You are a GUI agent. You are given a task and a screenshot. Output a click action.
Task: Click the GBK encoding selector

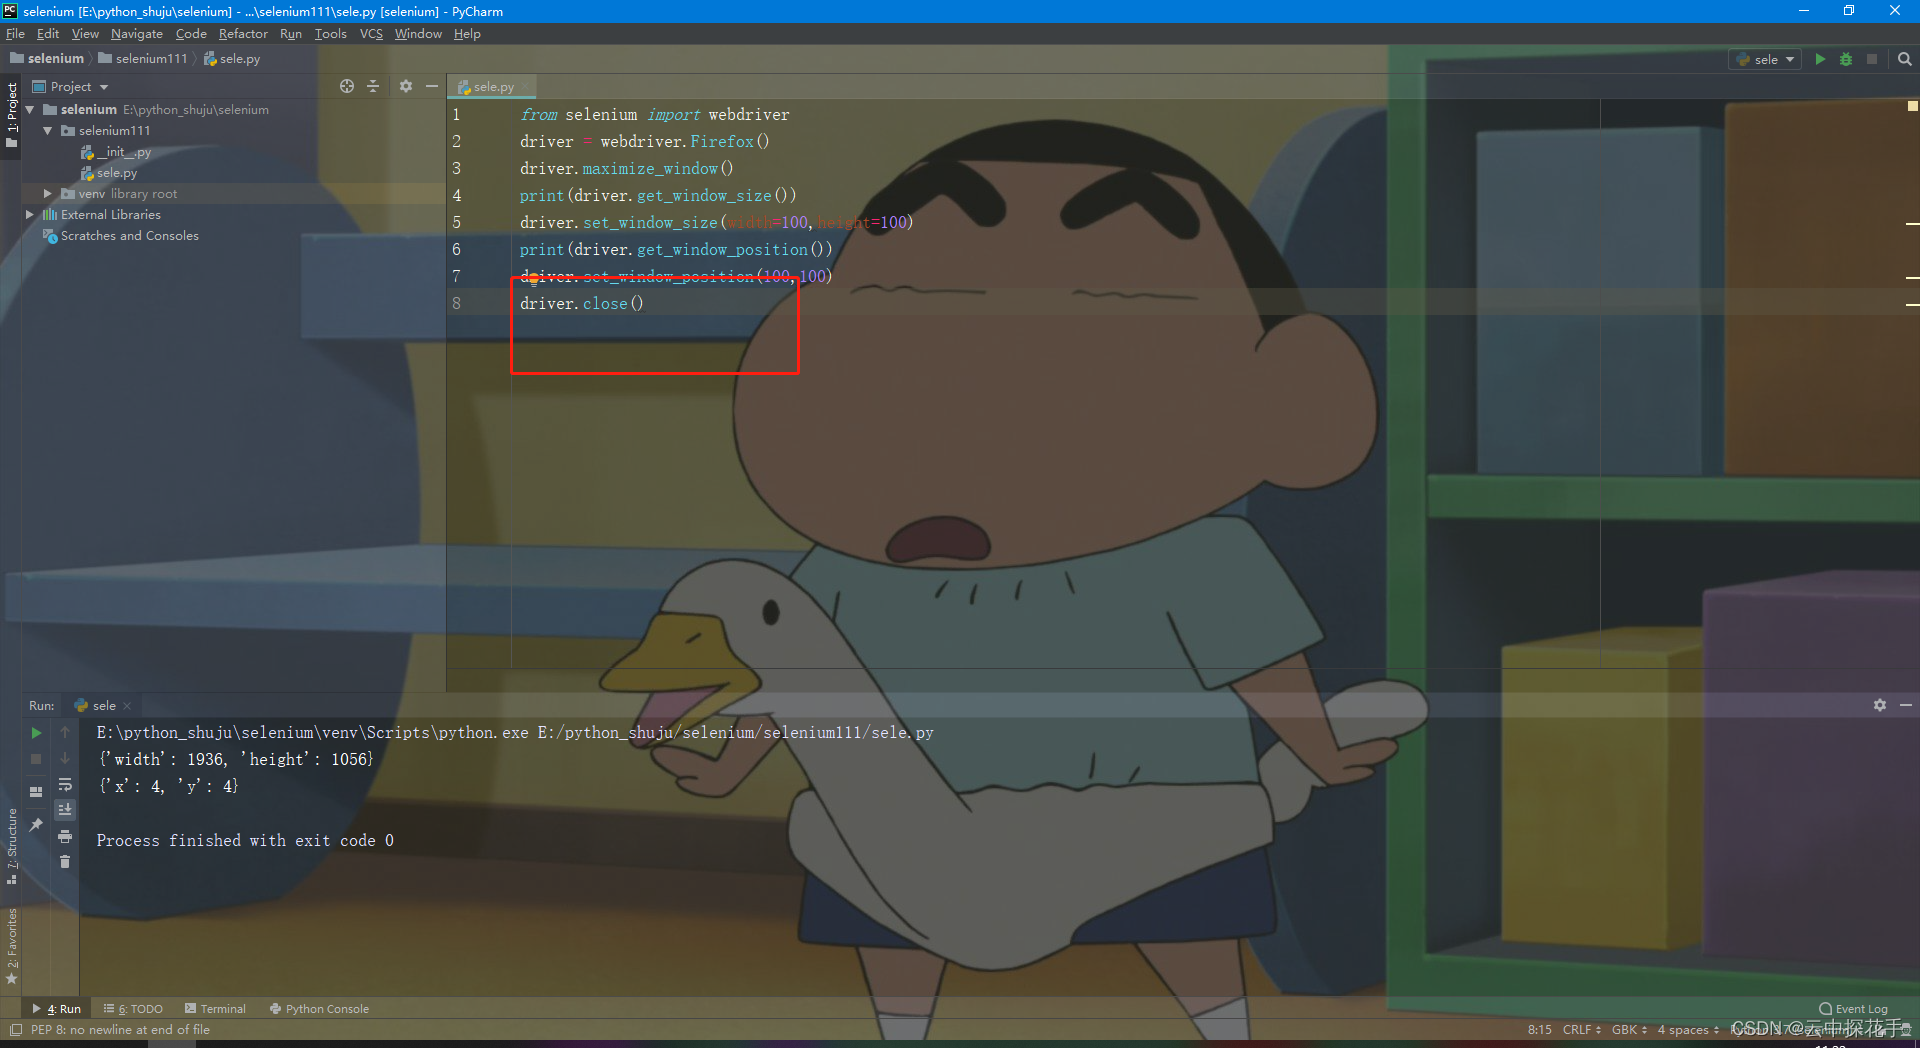1629,1030
